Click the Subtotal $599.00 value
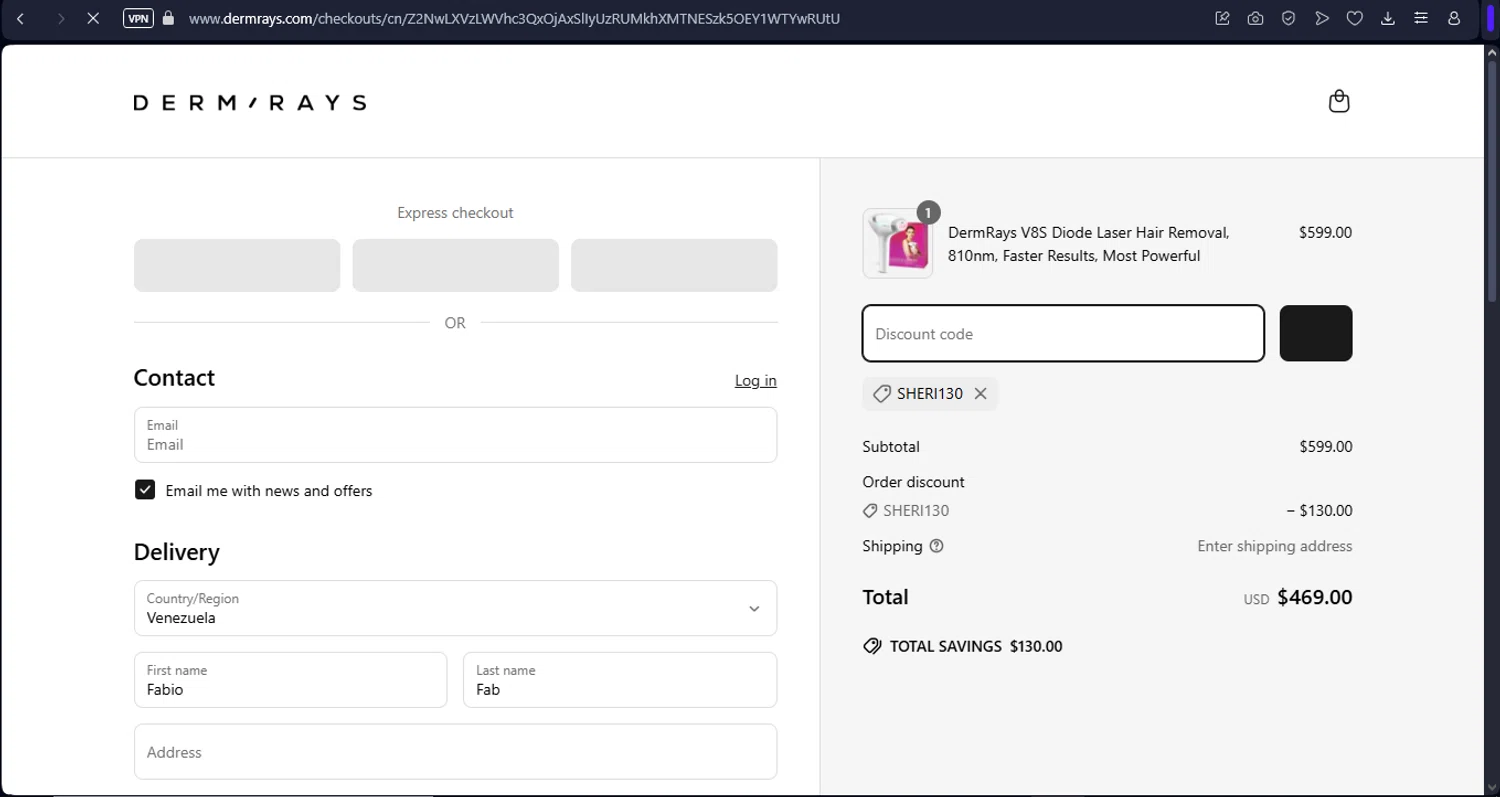This screenshot has height=797, width=1500. tap(1326, 446)
